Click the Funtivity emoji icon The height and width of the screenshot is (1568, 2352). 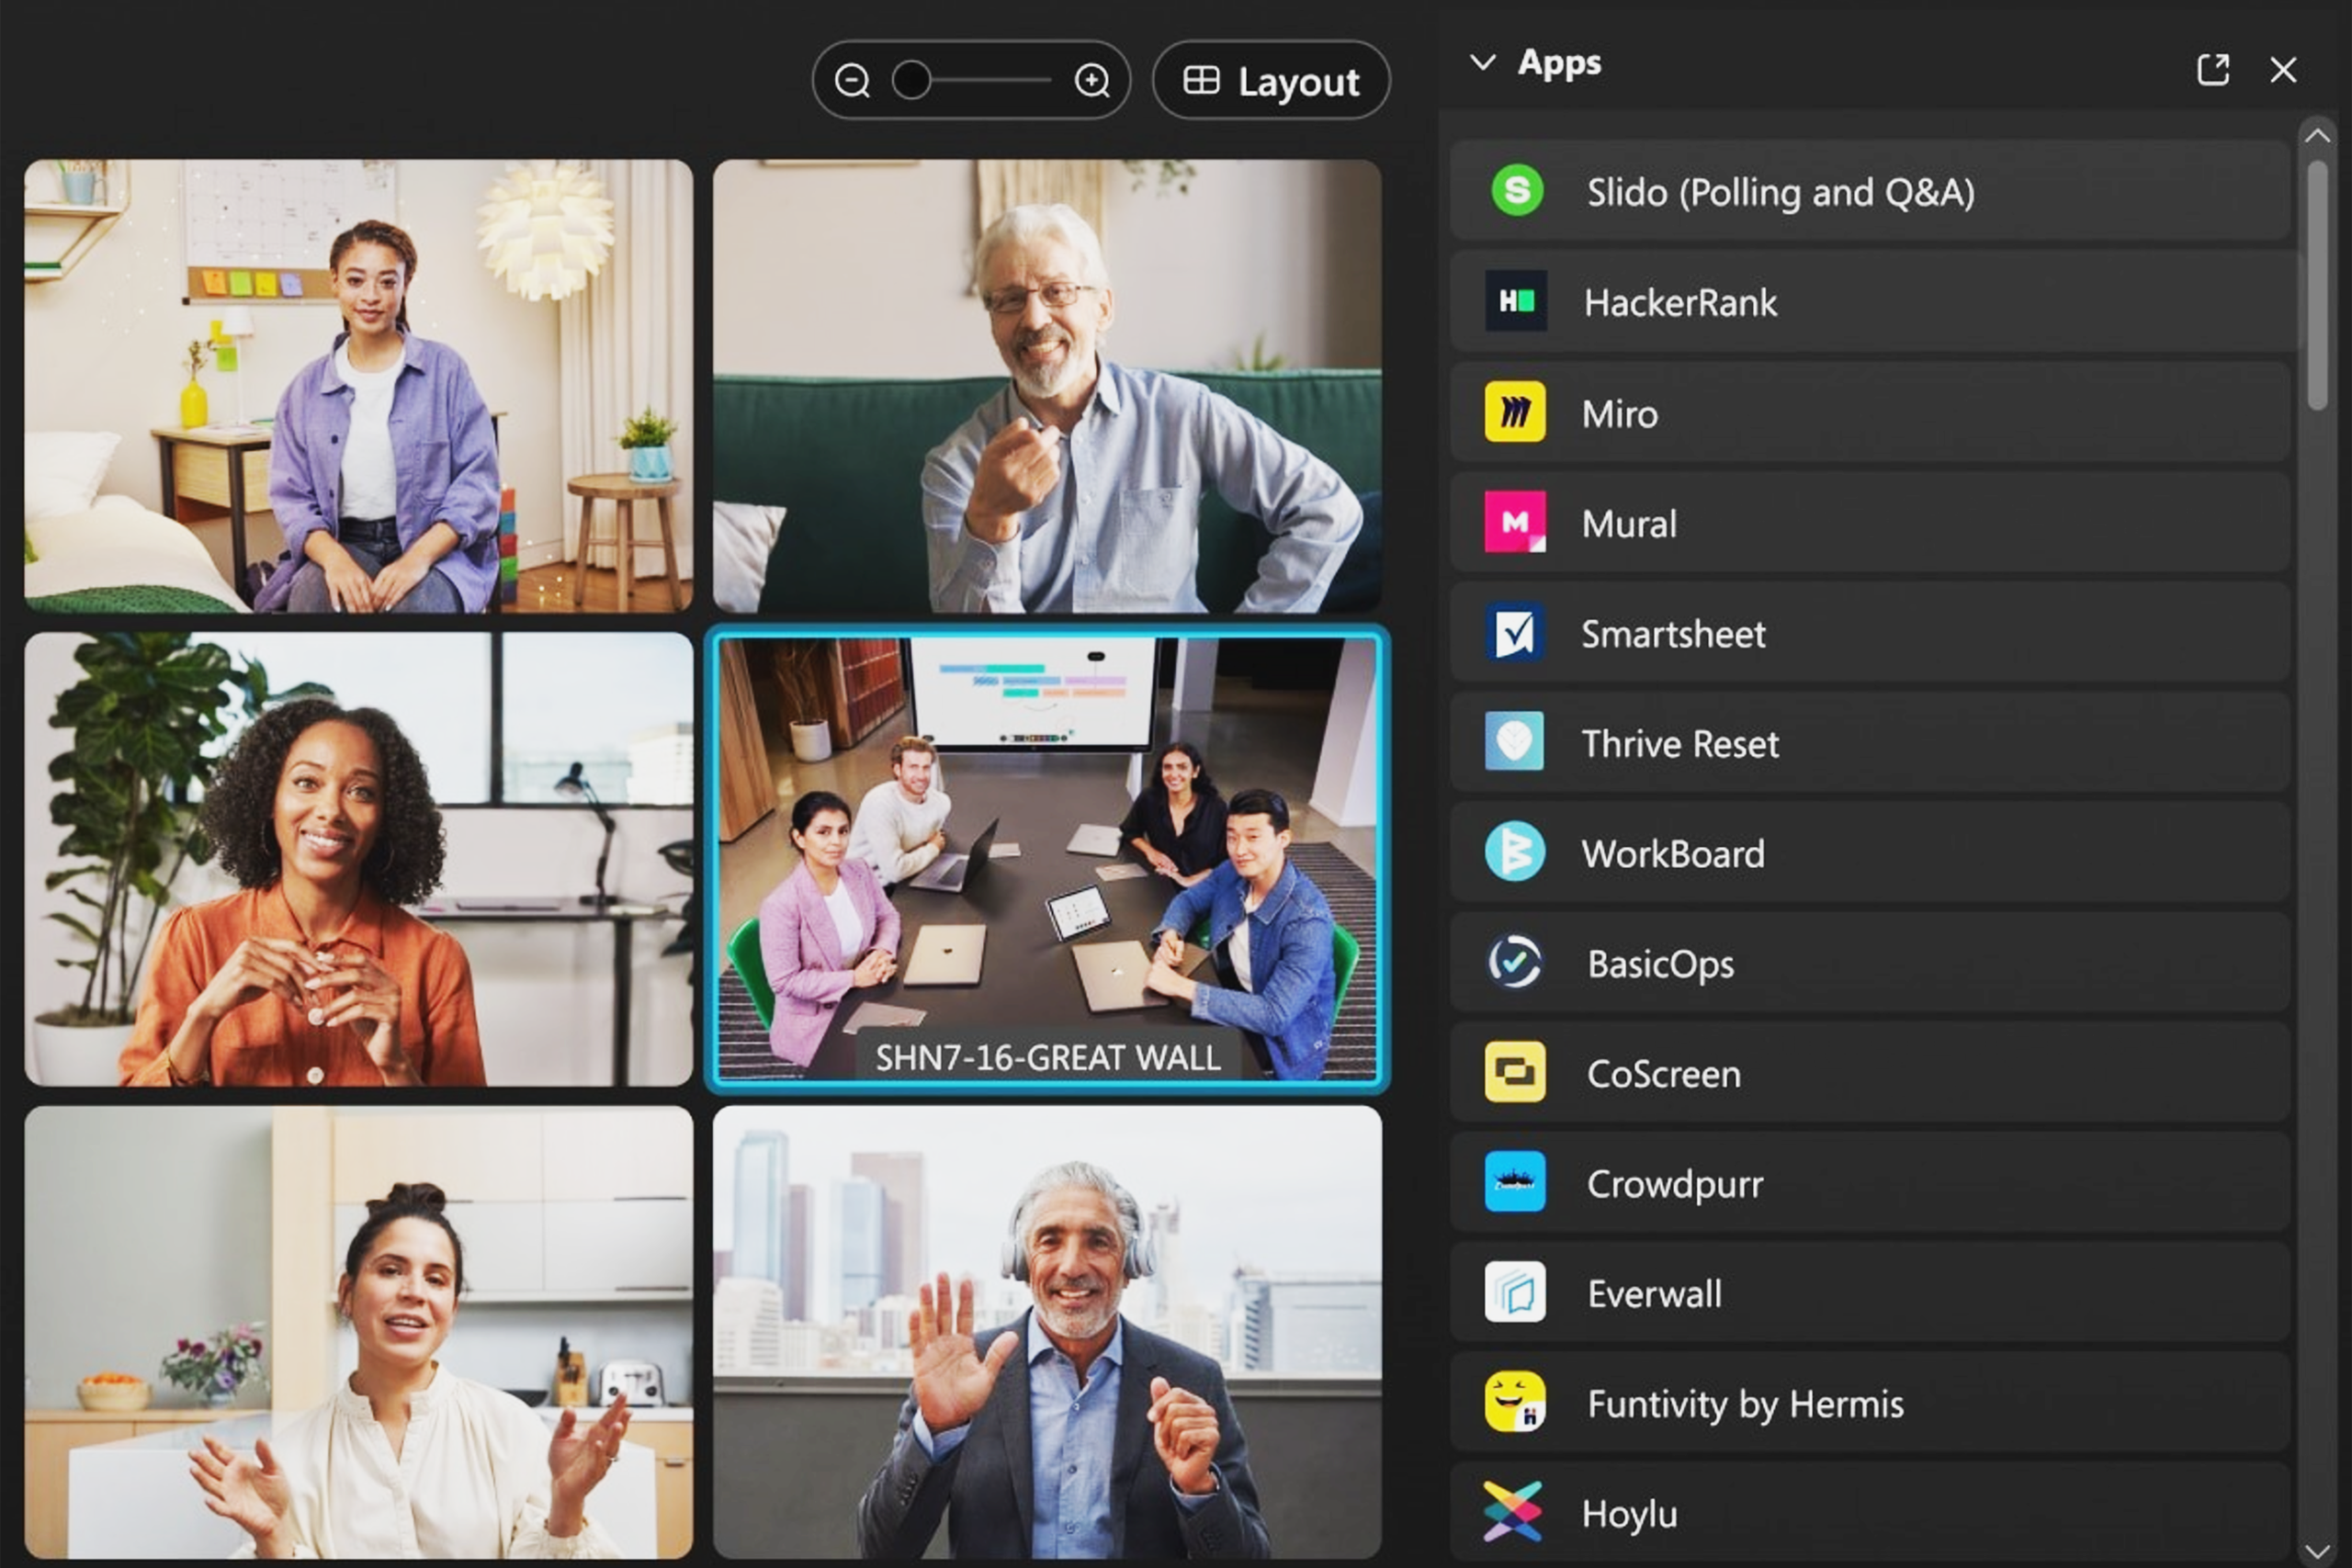(x=1514, y=1402)
